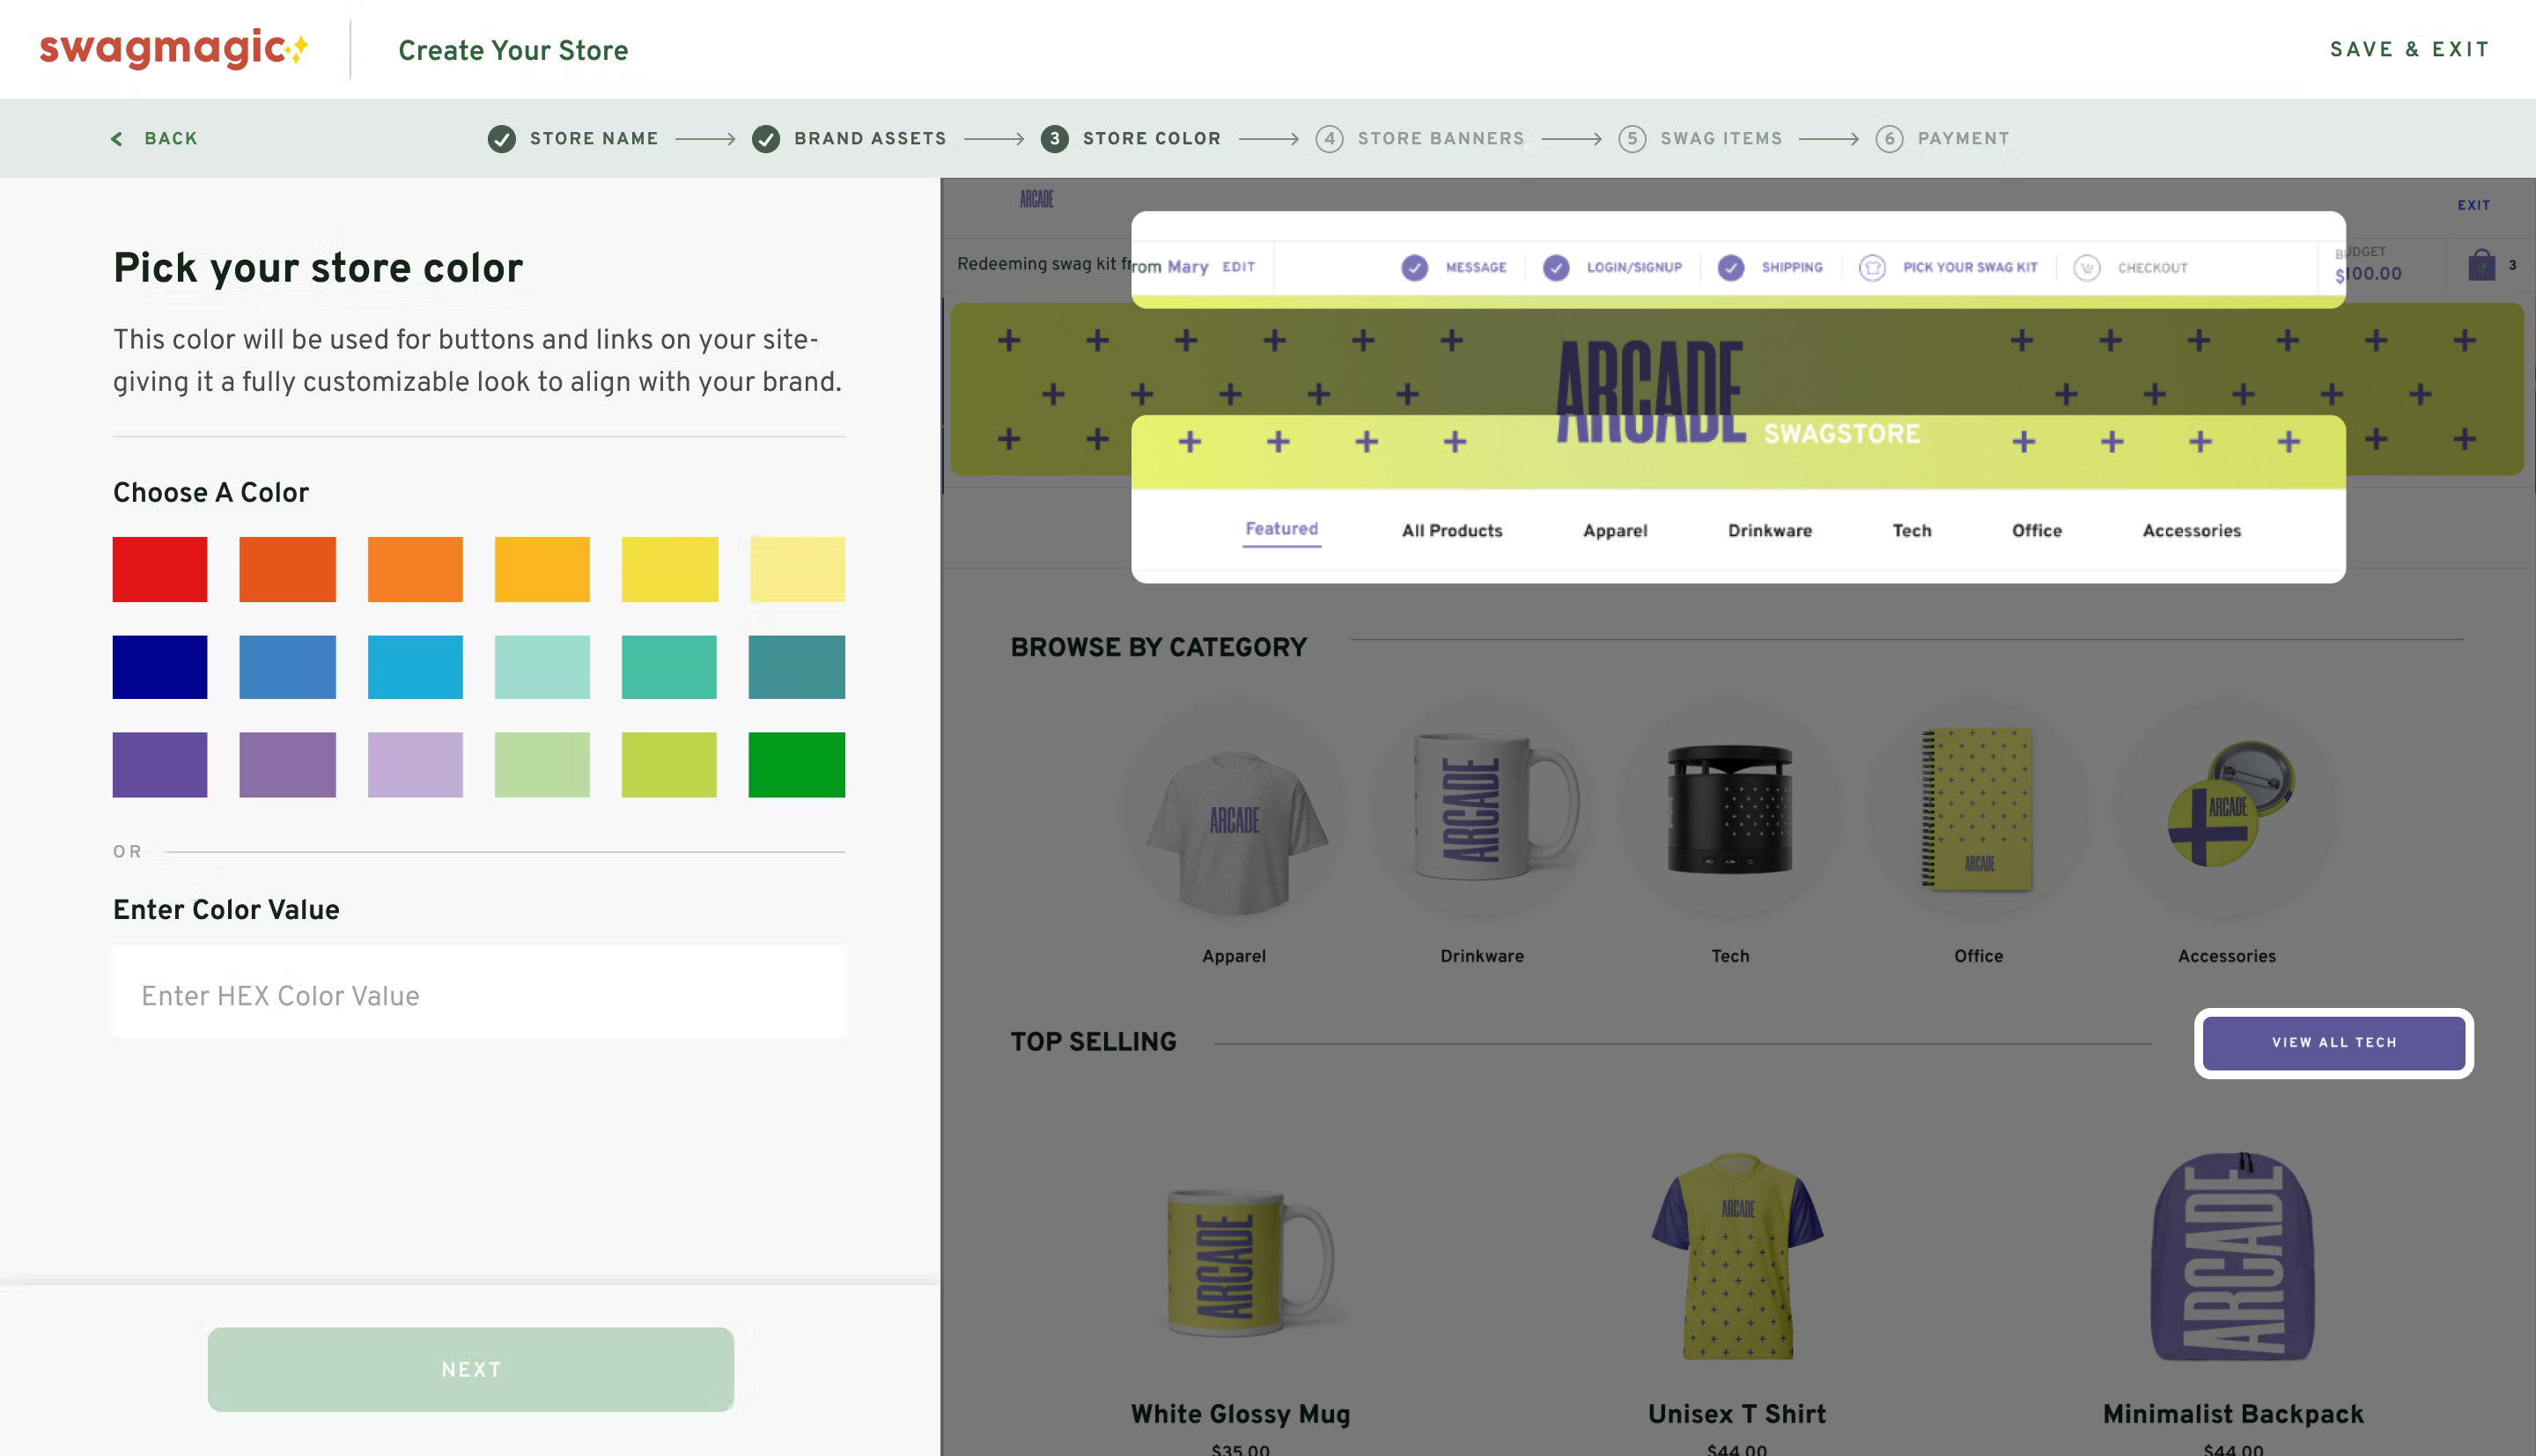The width and height of the screenshot is (2536, 1456).
Task: Click the Pick Your Swag Kit shirt icon
Action: [1872, 268]
